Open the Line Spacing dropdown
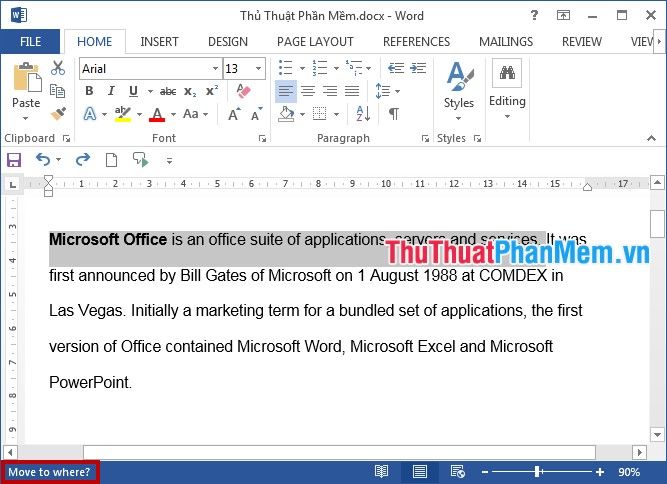This screenshot has width=667, height=484. coord(388,91)
